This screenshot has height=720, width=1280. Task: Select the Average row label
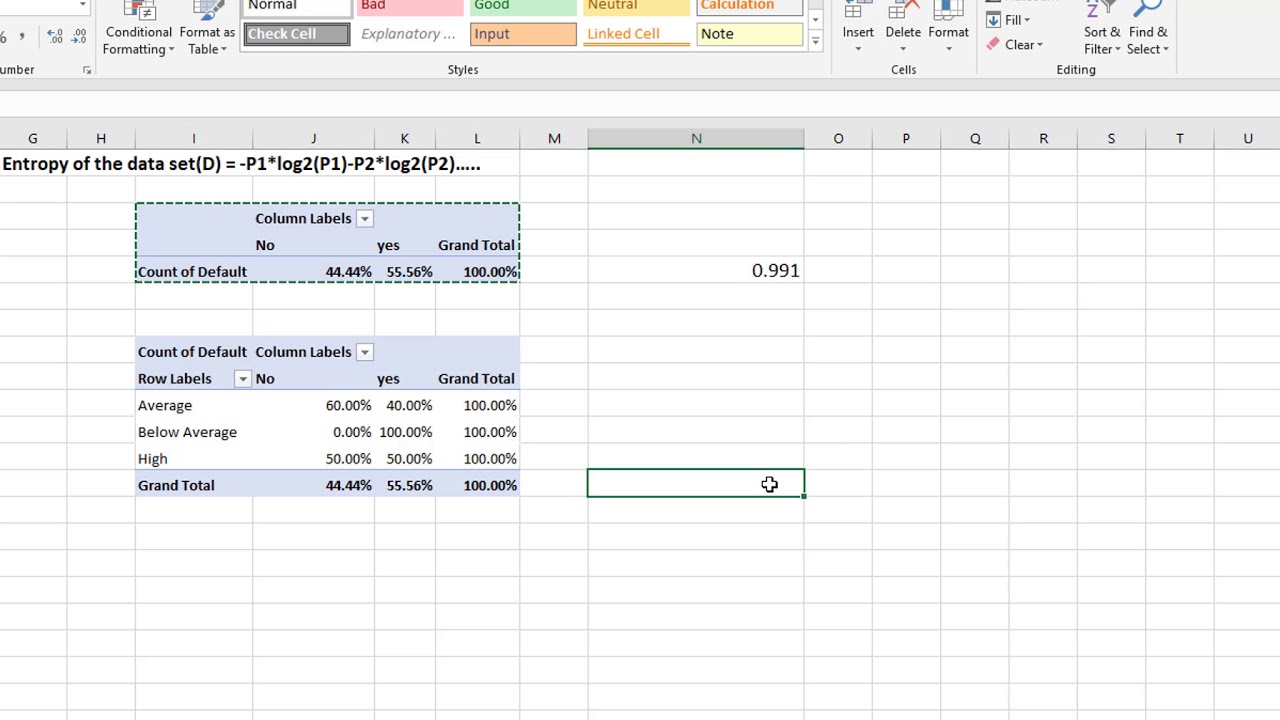pos(194,405)
